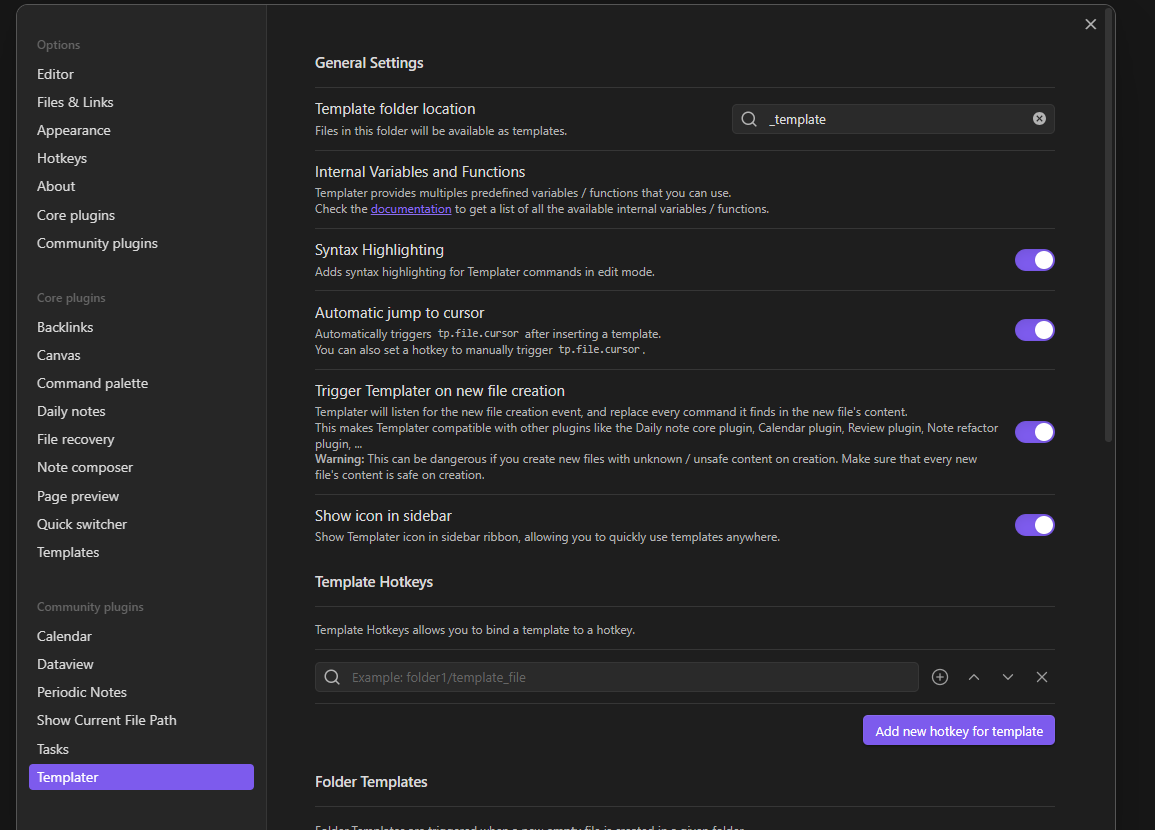Click the search icon in Template folder location

coord(748,119)
